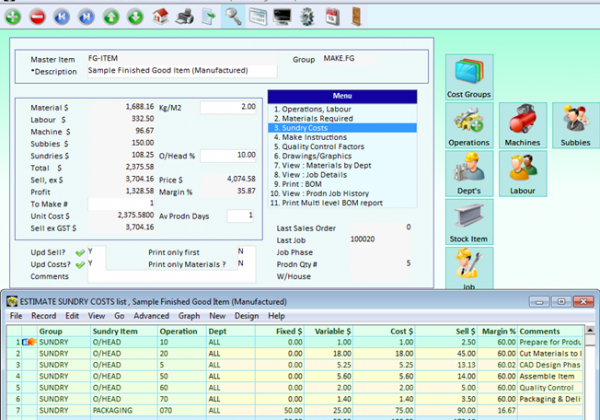
Task: Select menu option 3. Sundry Costs
Action: tap(342, 128)
